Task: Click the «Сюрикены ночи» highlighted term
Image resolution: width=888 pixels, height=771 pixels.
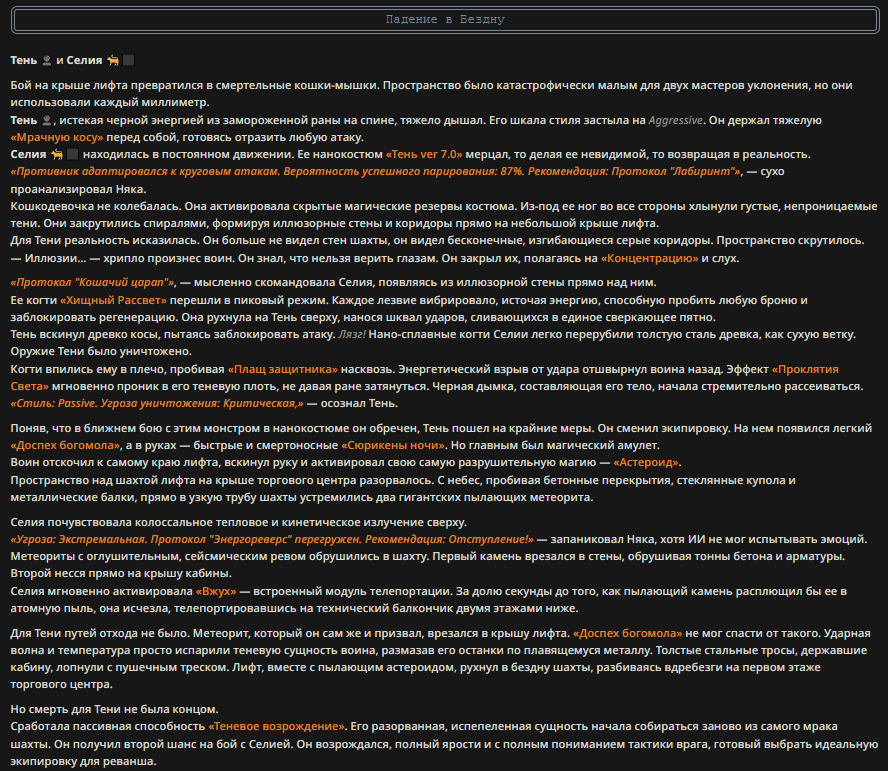Action: coord(393,445)
